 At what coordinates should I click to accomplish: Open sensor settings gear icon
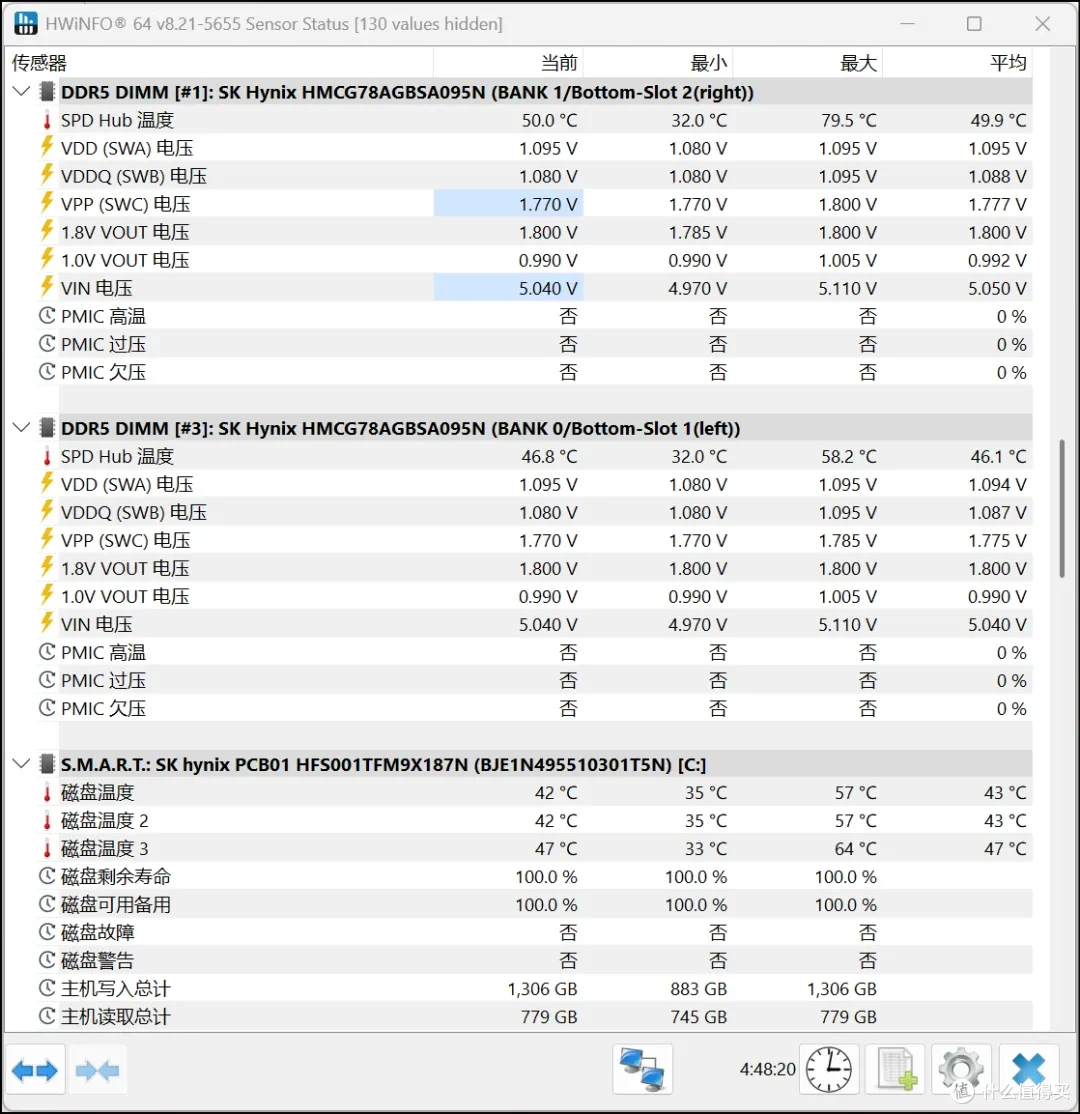961,1069
